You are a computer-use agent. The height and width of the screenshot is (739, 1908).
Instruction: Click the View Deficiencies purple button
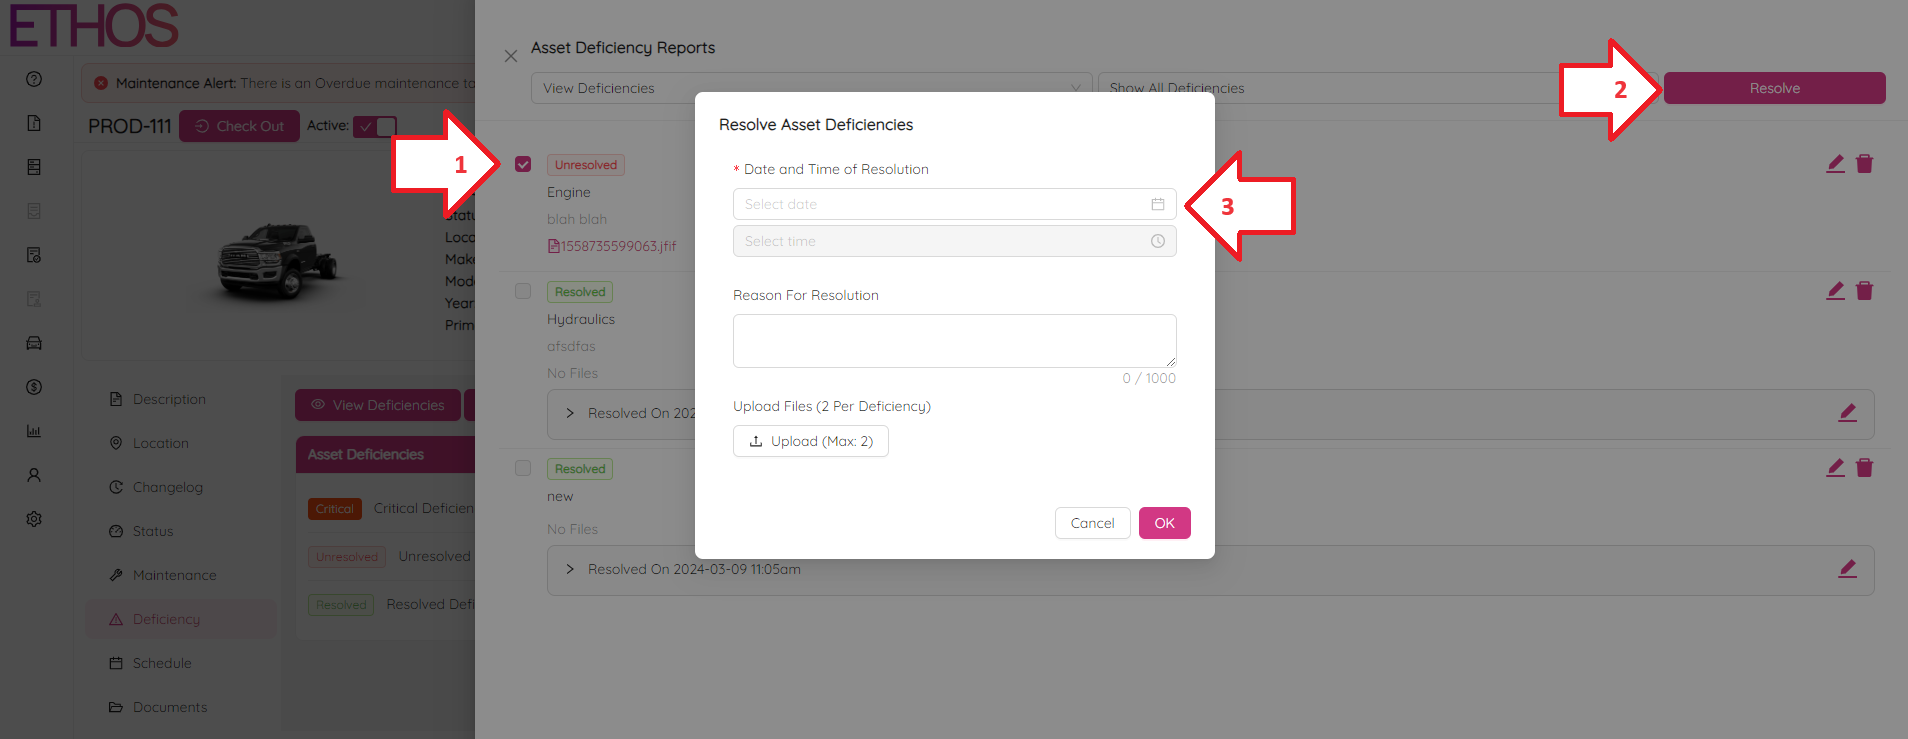pos(378,405)
